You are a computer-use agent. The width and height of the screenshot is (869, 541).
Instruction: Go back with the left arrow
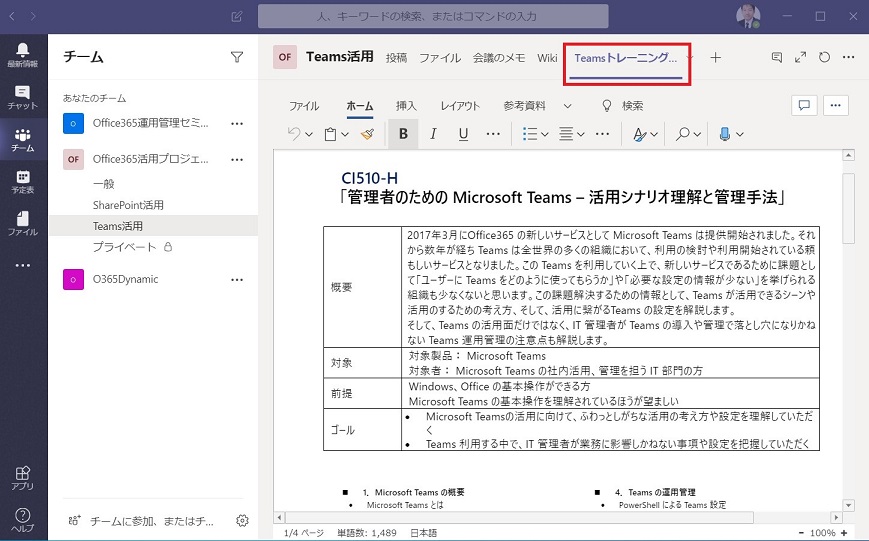(12, 16)
